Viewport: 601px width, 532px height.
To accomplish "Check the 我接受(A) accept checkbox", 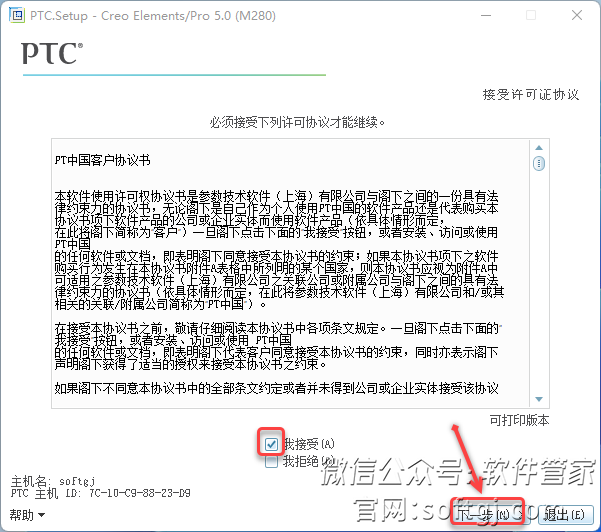I will (x=271, y=444).
